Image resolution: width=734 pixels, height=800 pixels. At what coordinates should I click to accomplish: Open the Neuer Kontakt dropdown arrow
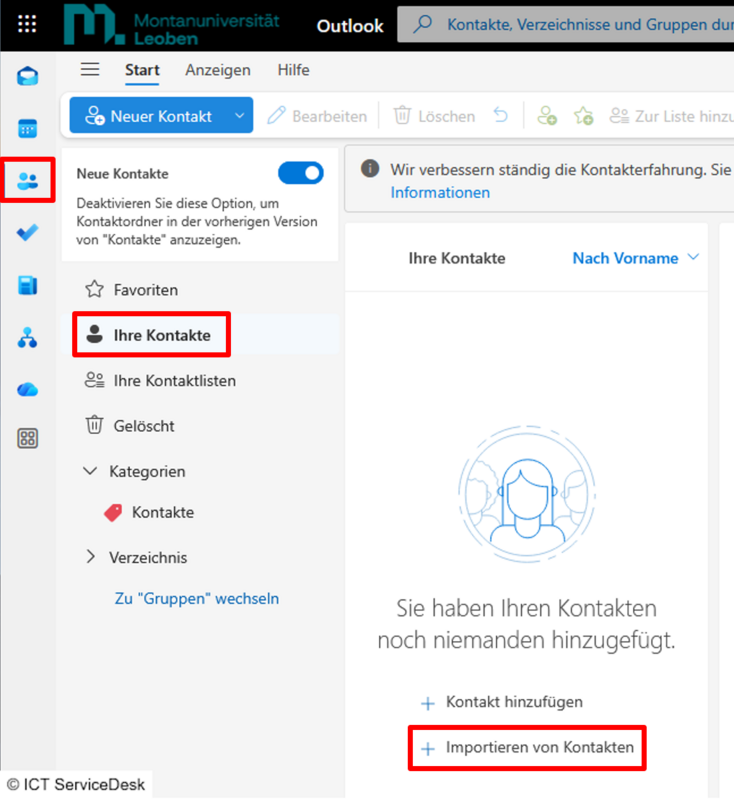(x=240, y=116)
